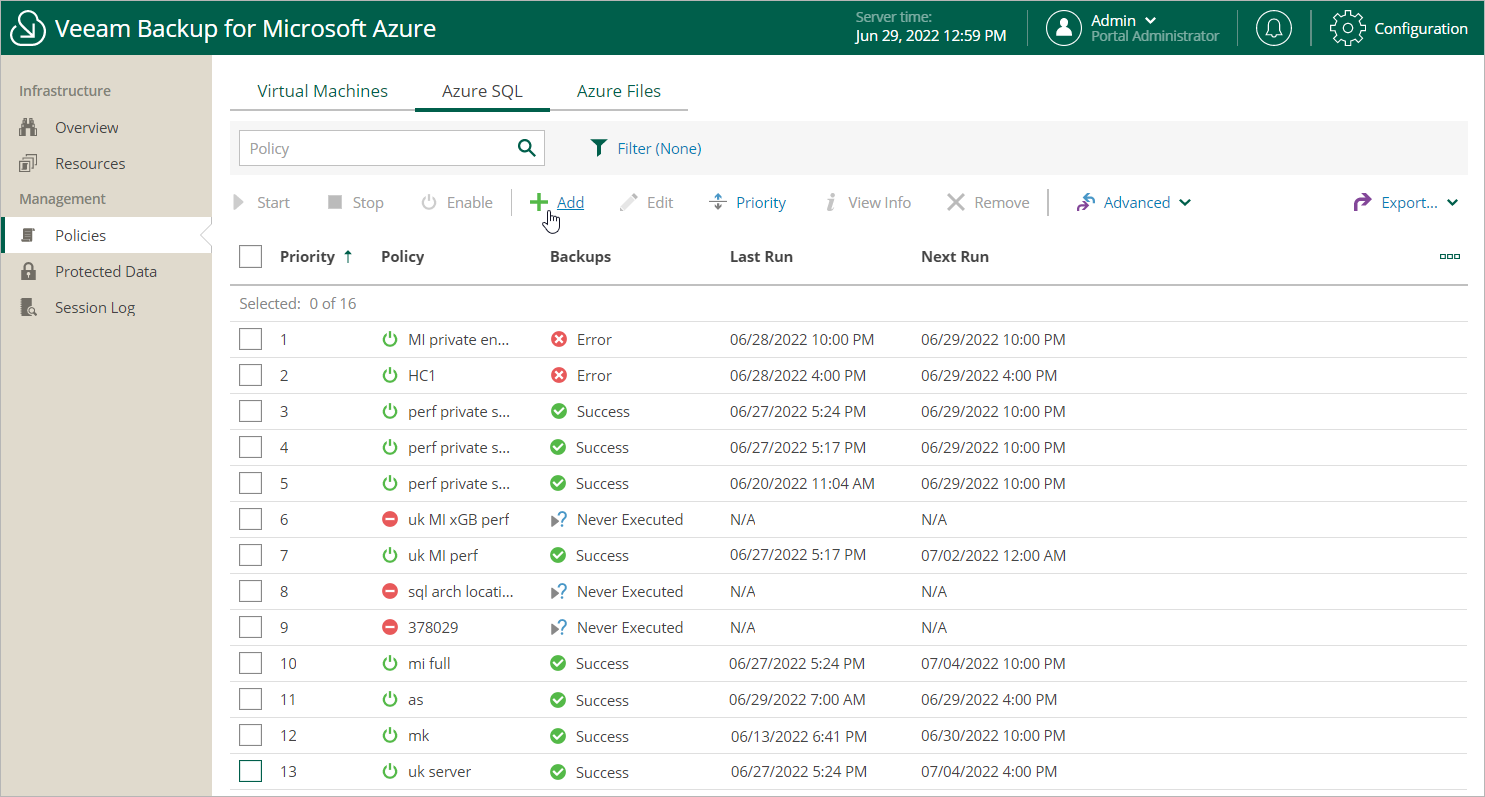Click the Priority sort arrow
Screen dimensions: 1485x797
348,256
